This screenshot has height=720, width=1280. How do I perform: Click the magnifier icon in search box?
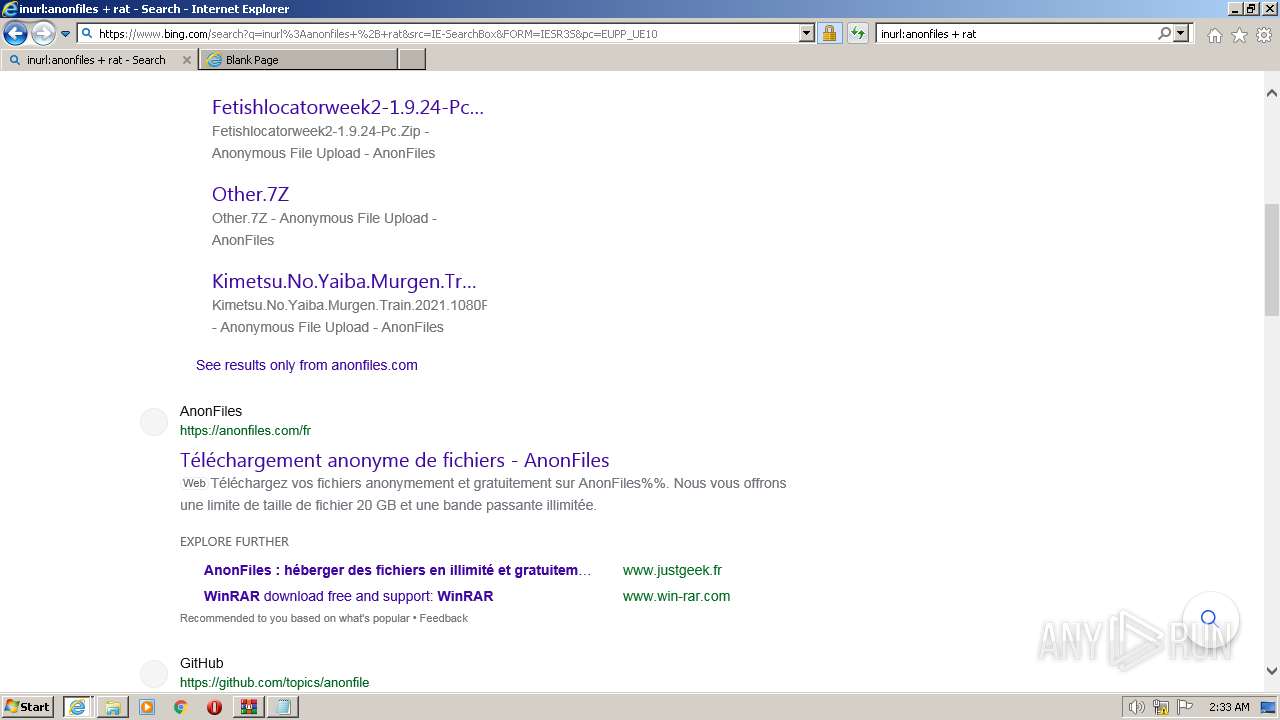point(1164,33)
